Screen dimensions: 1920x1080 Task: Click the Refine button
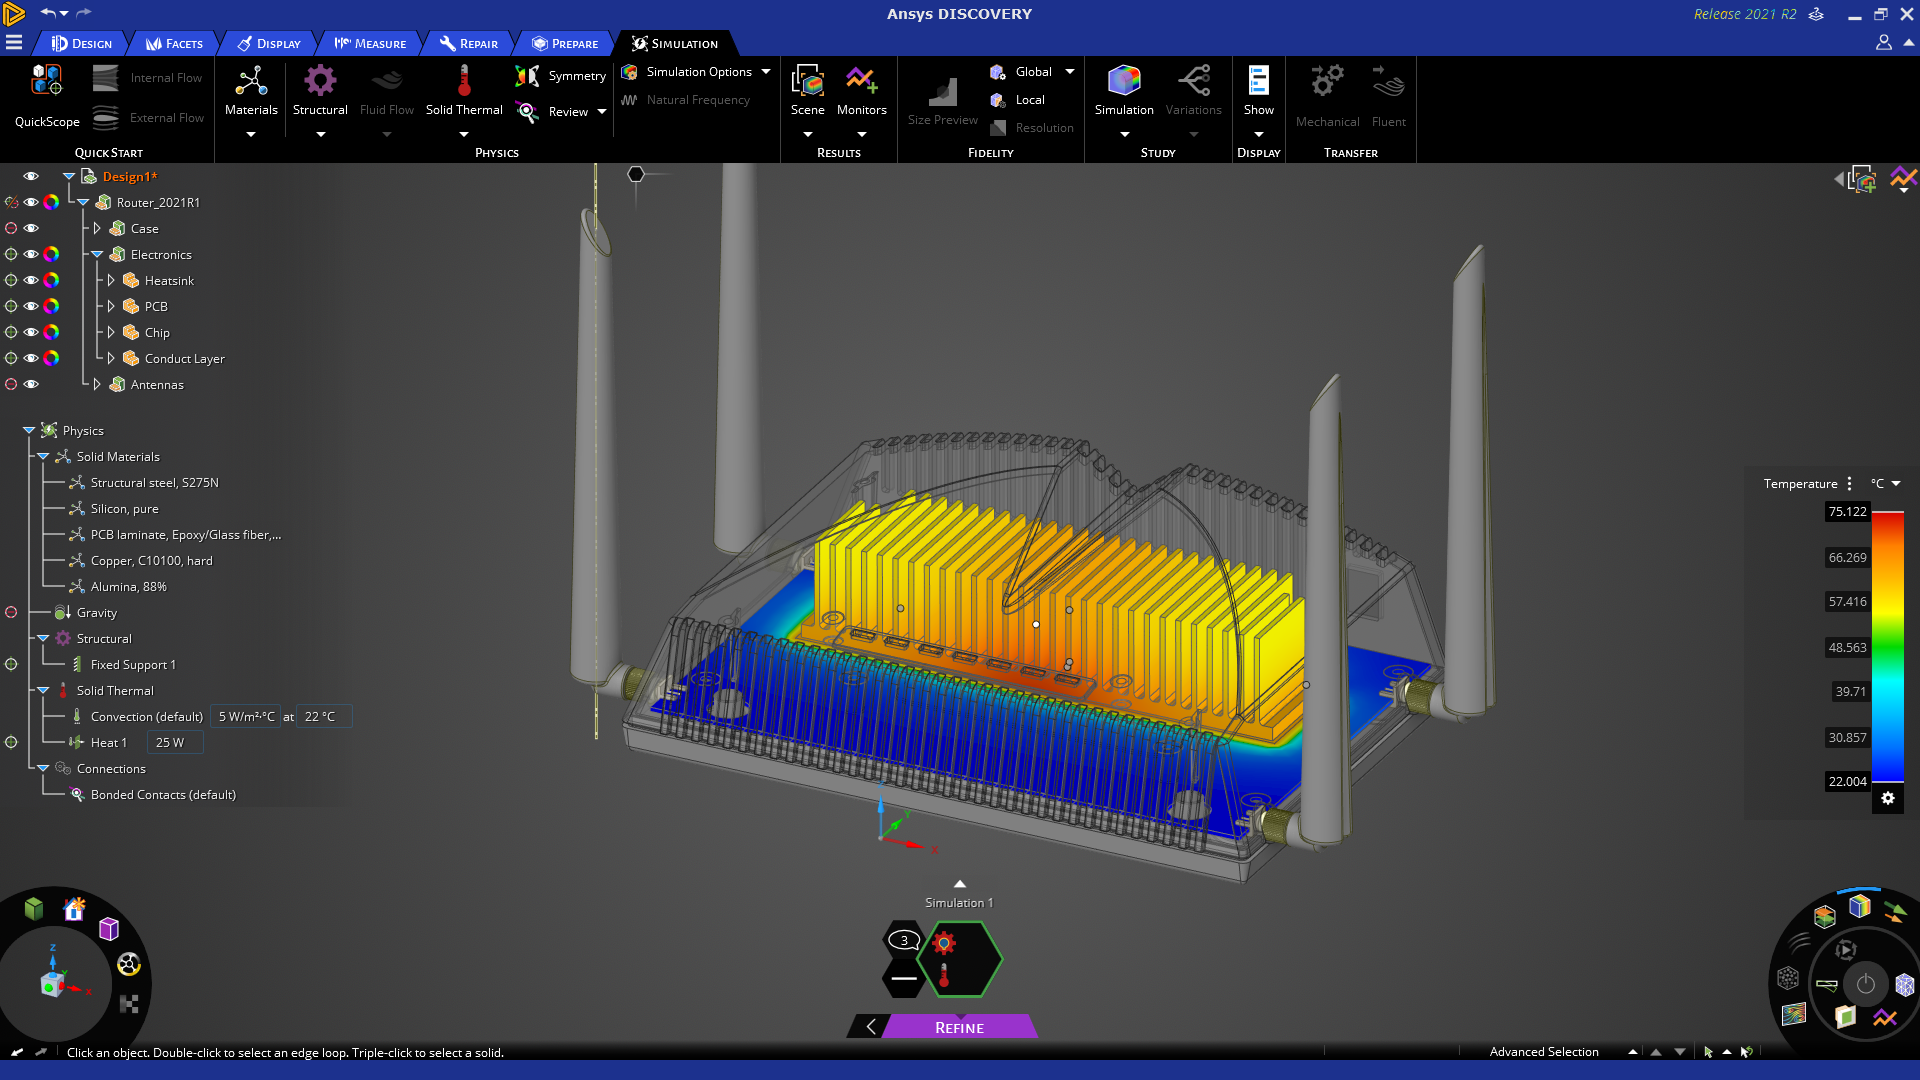point(959,1028)
